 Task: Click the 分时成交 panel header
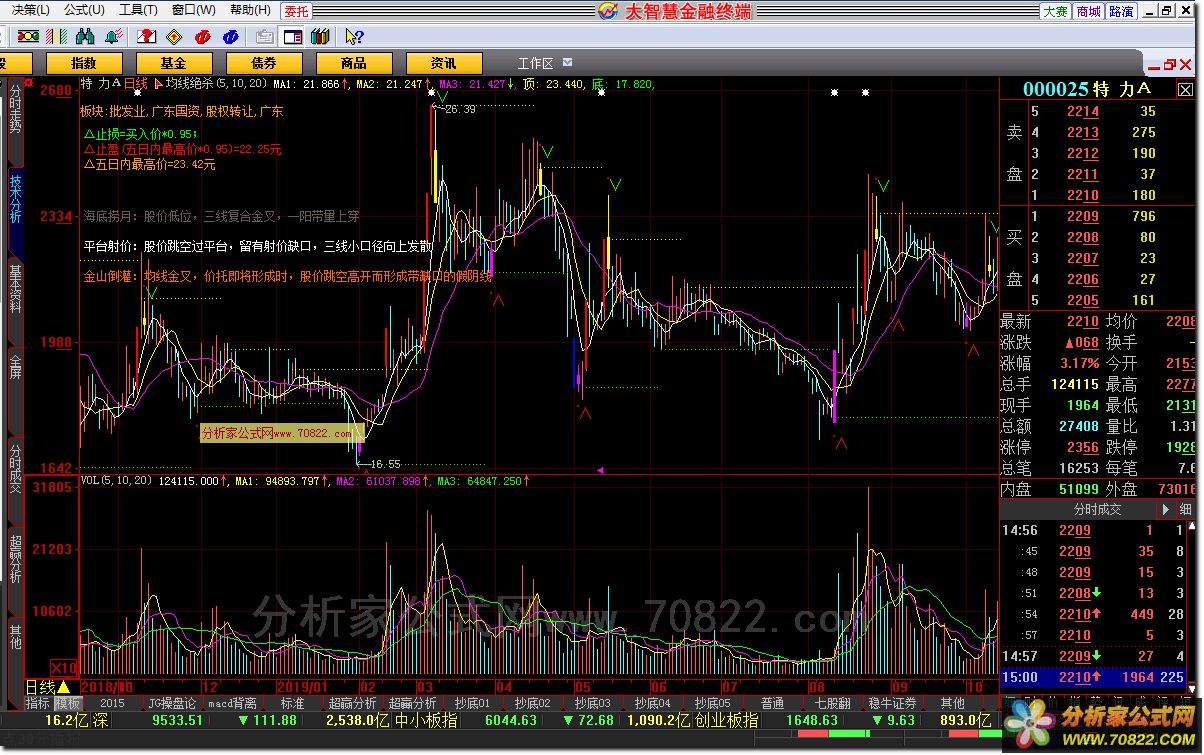1097,509
